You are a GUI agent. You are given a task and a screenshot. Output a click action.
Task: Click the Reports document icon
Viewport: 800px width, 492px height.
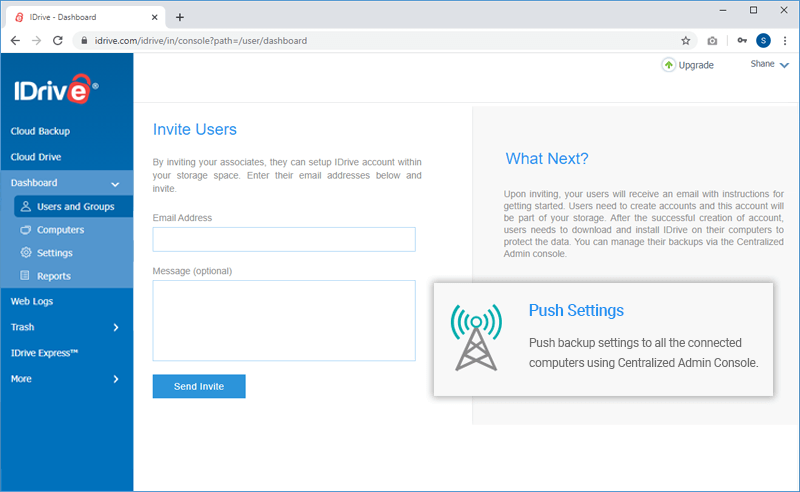click(x=24, y=276)
